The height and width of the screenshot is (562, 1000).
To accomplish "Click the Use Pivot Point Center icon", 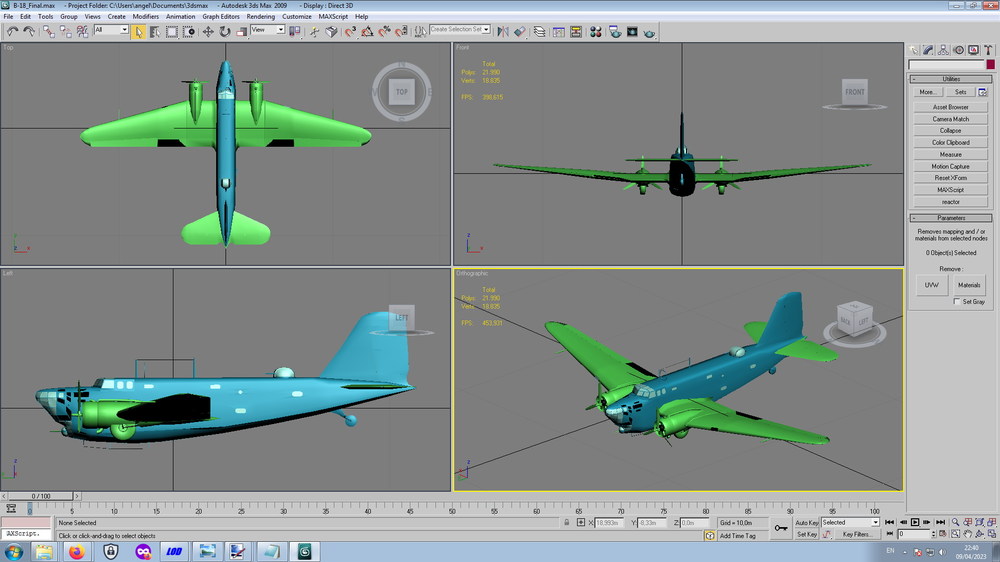I will pyautogui.click(x=295, y=31).
